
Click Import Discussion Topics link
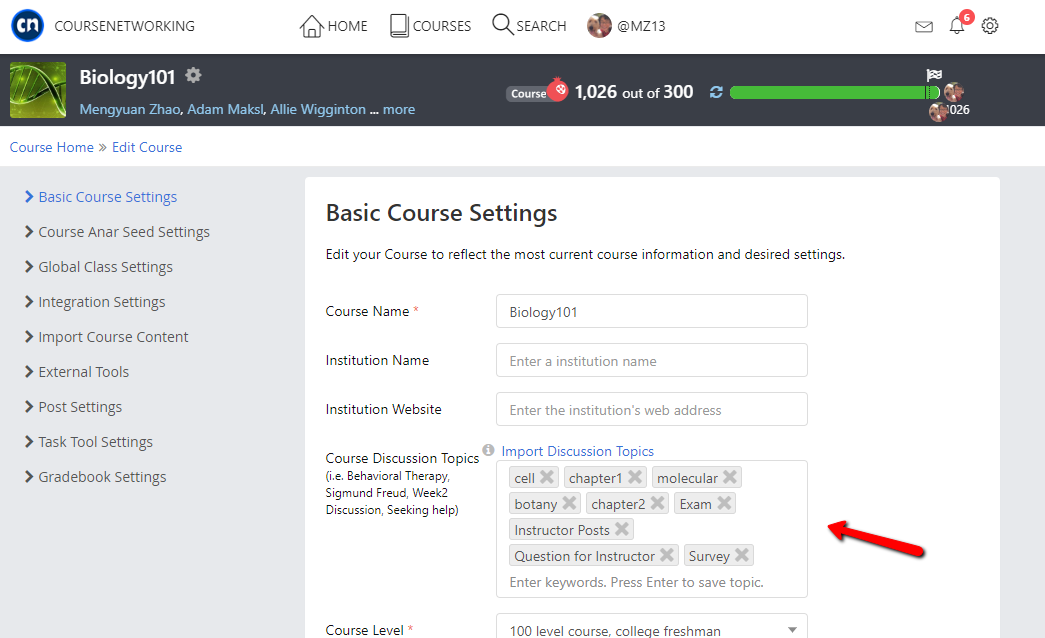point(577,451)
